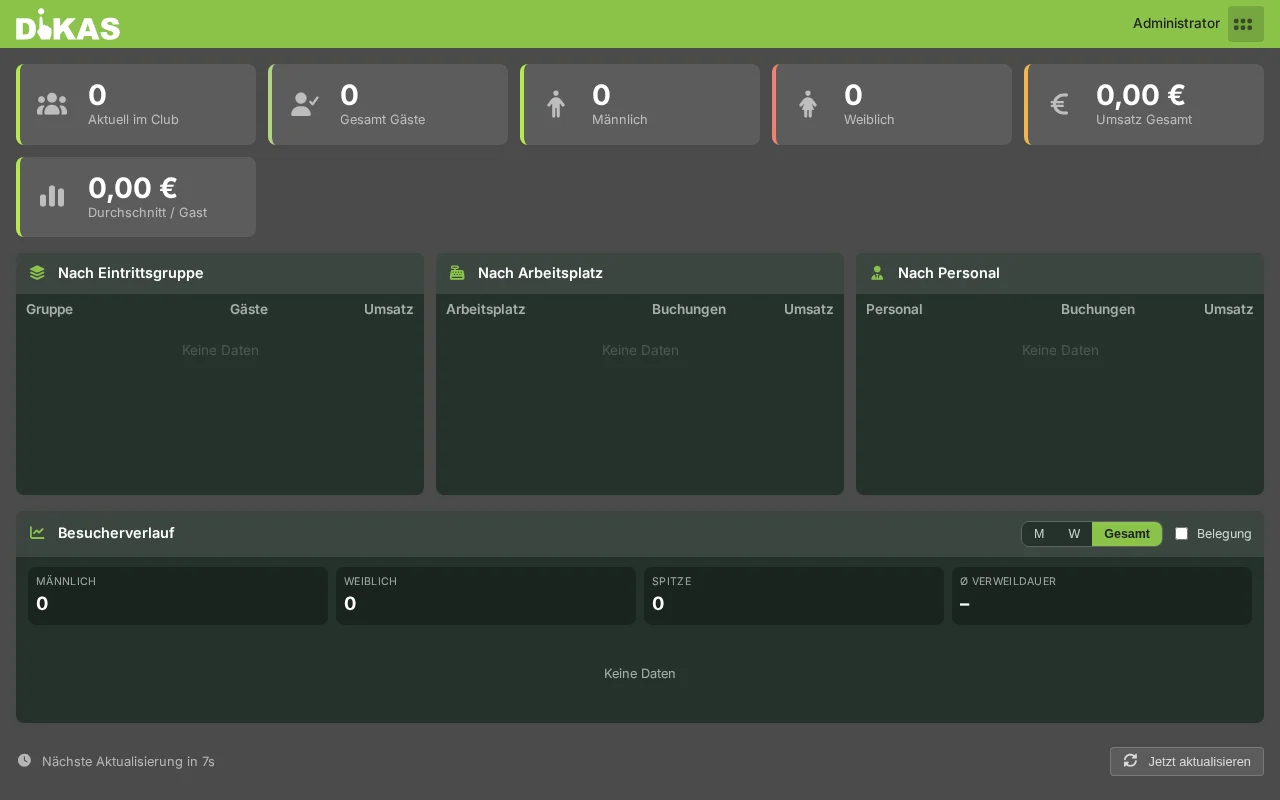Click the Durchschnitt / Gast label

pos(147,213)
